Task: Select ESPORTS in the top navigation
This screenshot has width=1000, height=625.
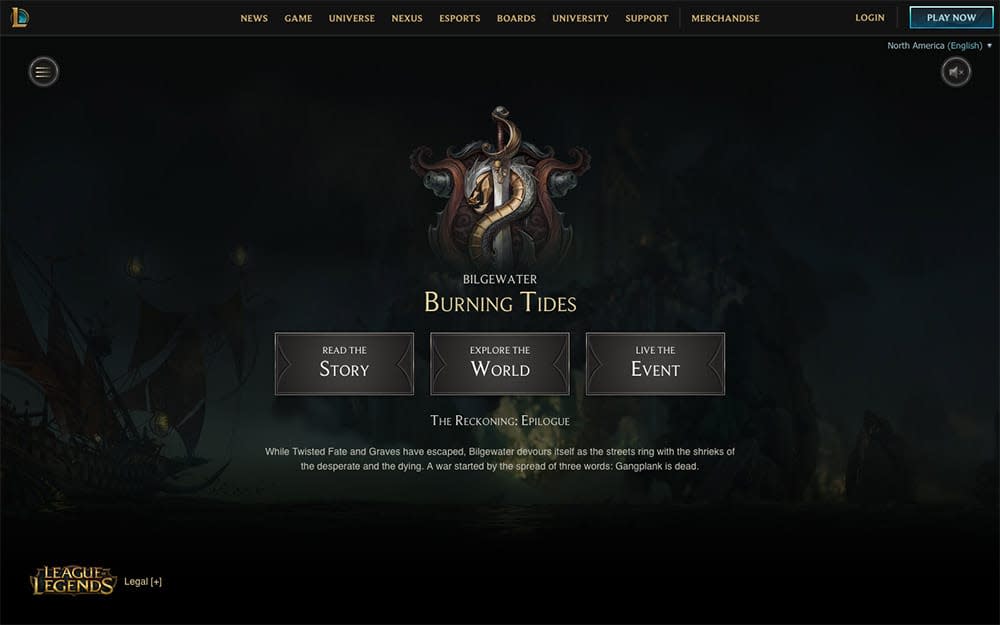Action: pos(460,18)
